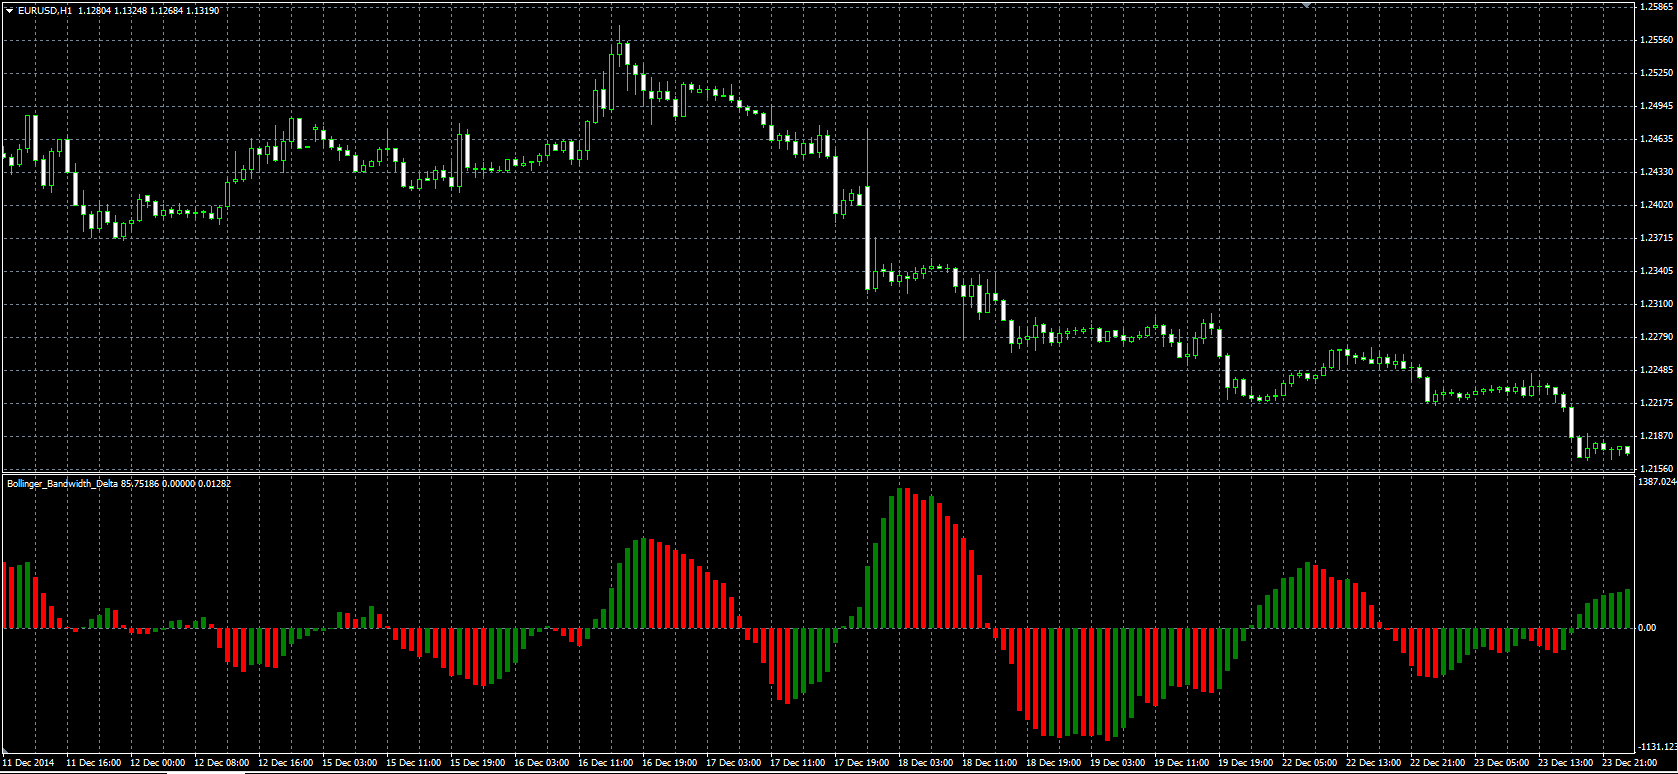1678x774 pixels.
Task: Click the 1.24945 price on the scale
Action: 1657,106
